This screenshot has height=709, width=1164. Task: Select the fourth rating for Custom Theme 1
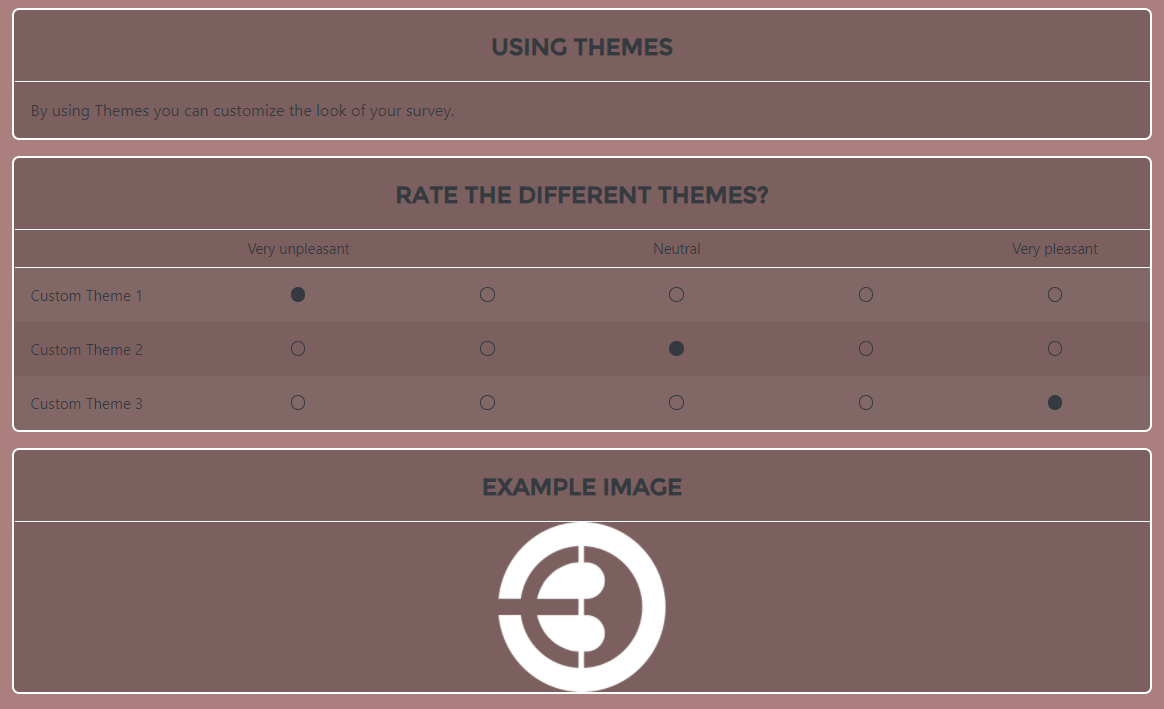tap(865, 294)
